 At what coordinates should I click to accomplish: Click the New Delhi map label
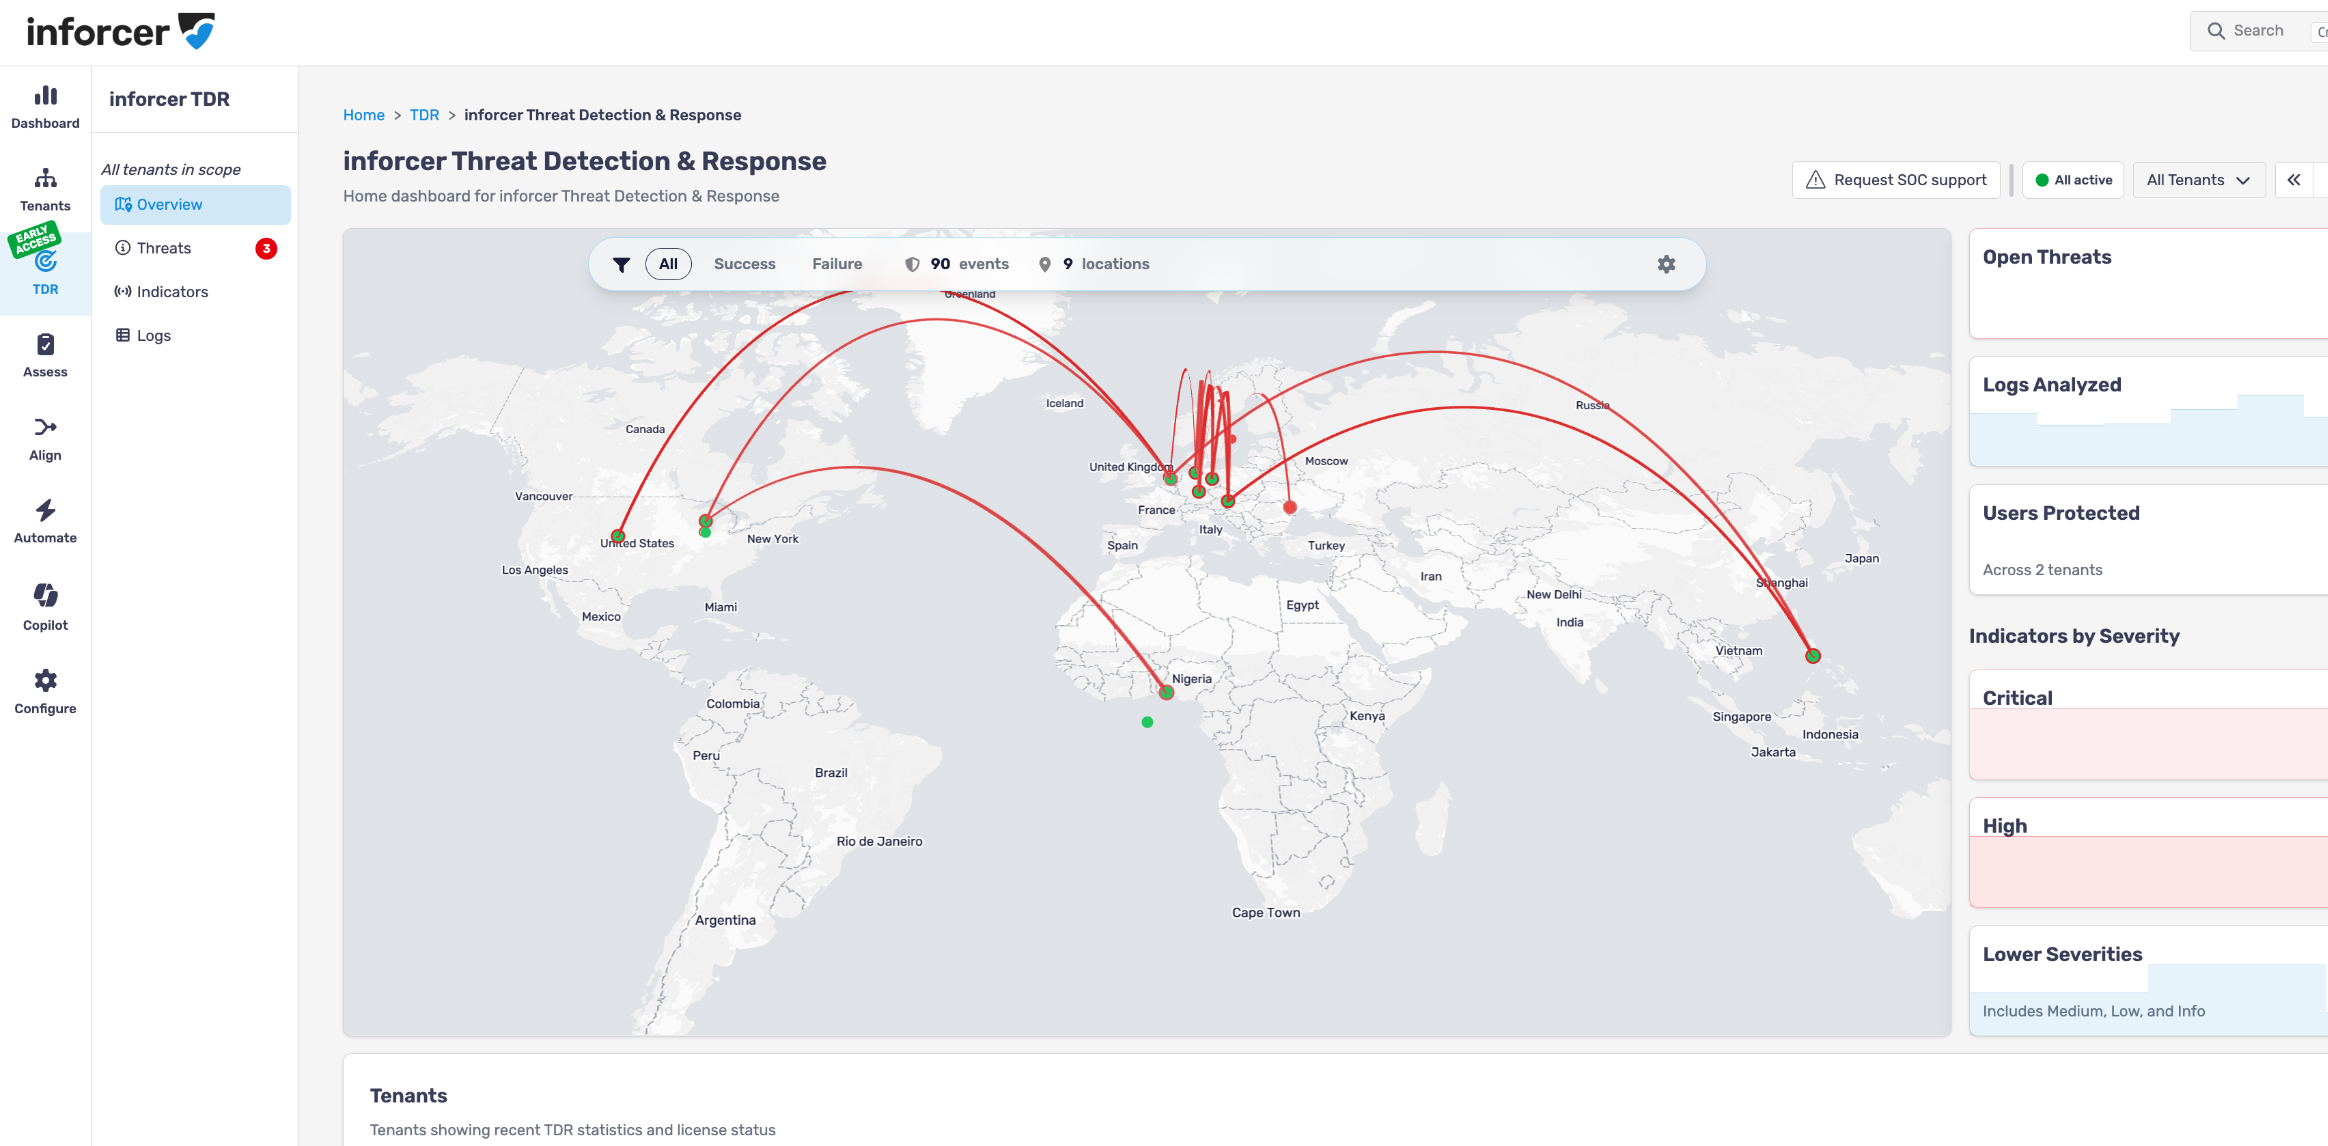click(1554, 595)
